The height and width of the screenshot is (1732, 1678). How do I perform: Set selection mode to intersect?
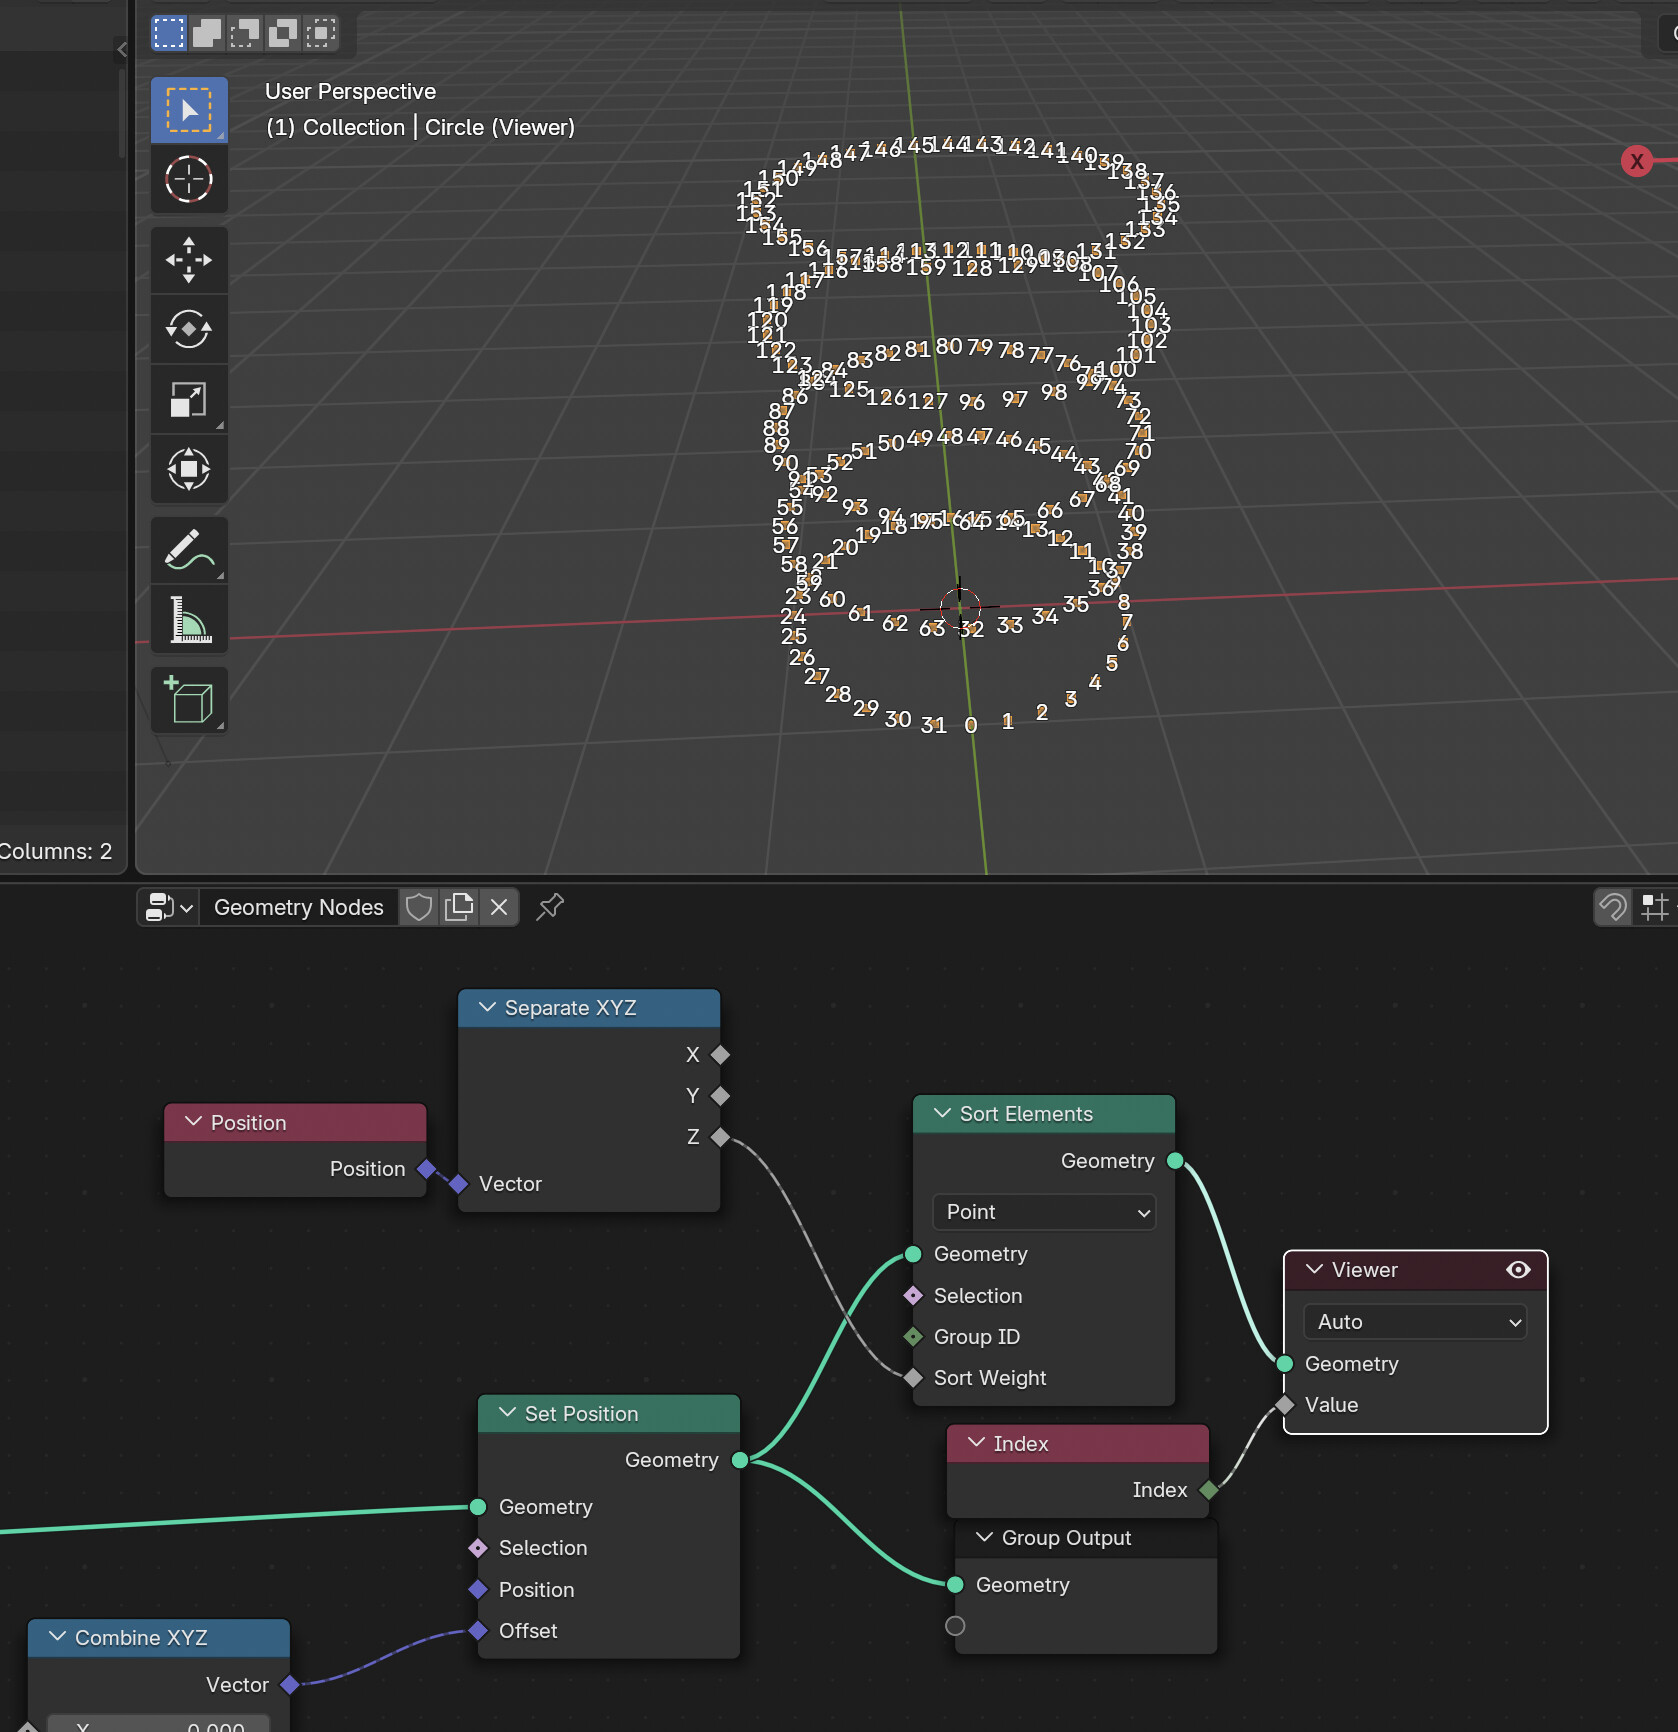click(321, 33)
